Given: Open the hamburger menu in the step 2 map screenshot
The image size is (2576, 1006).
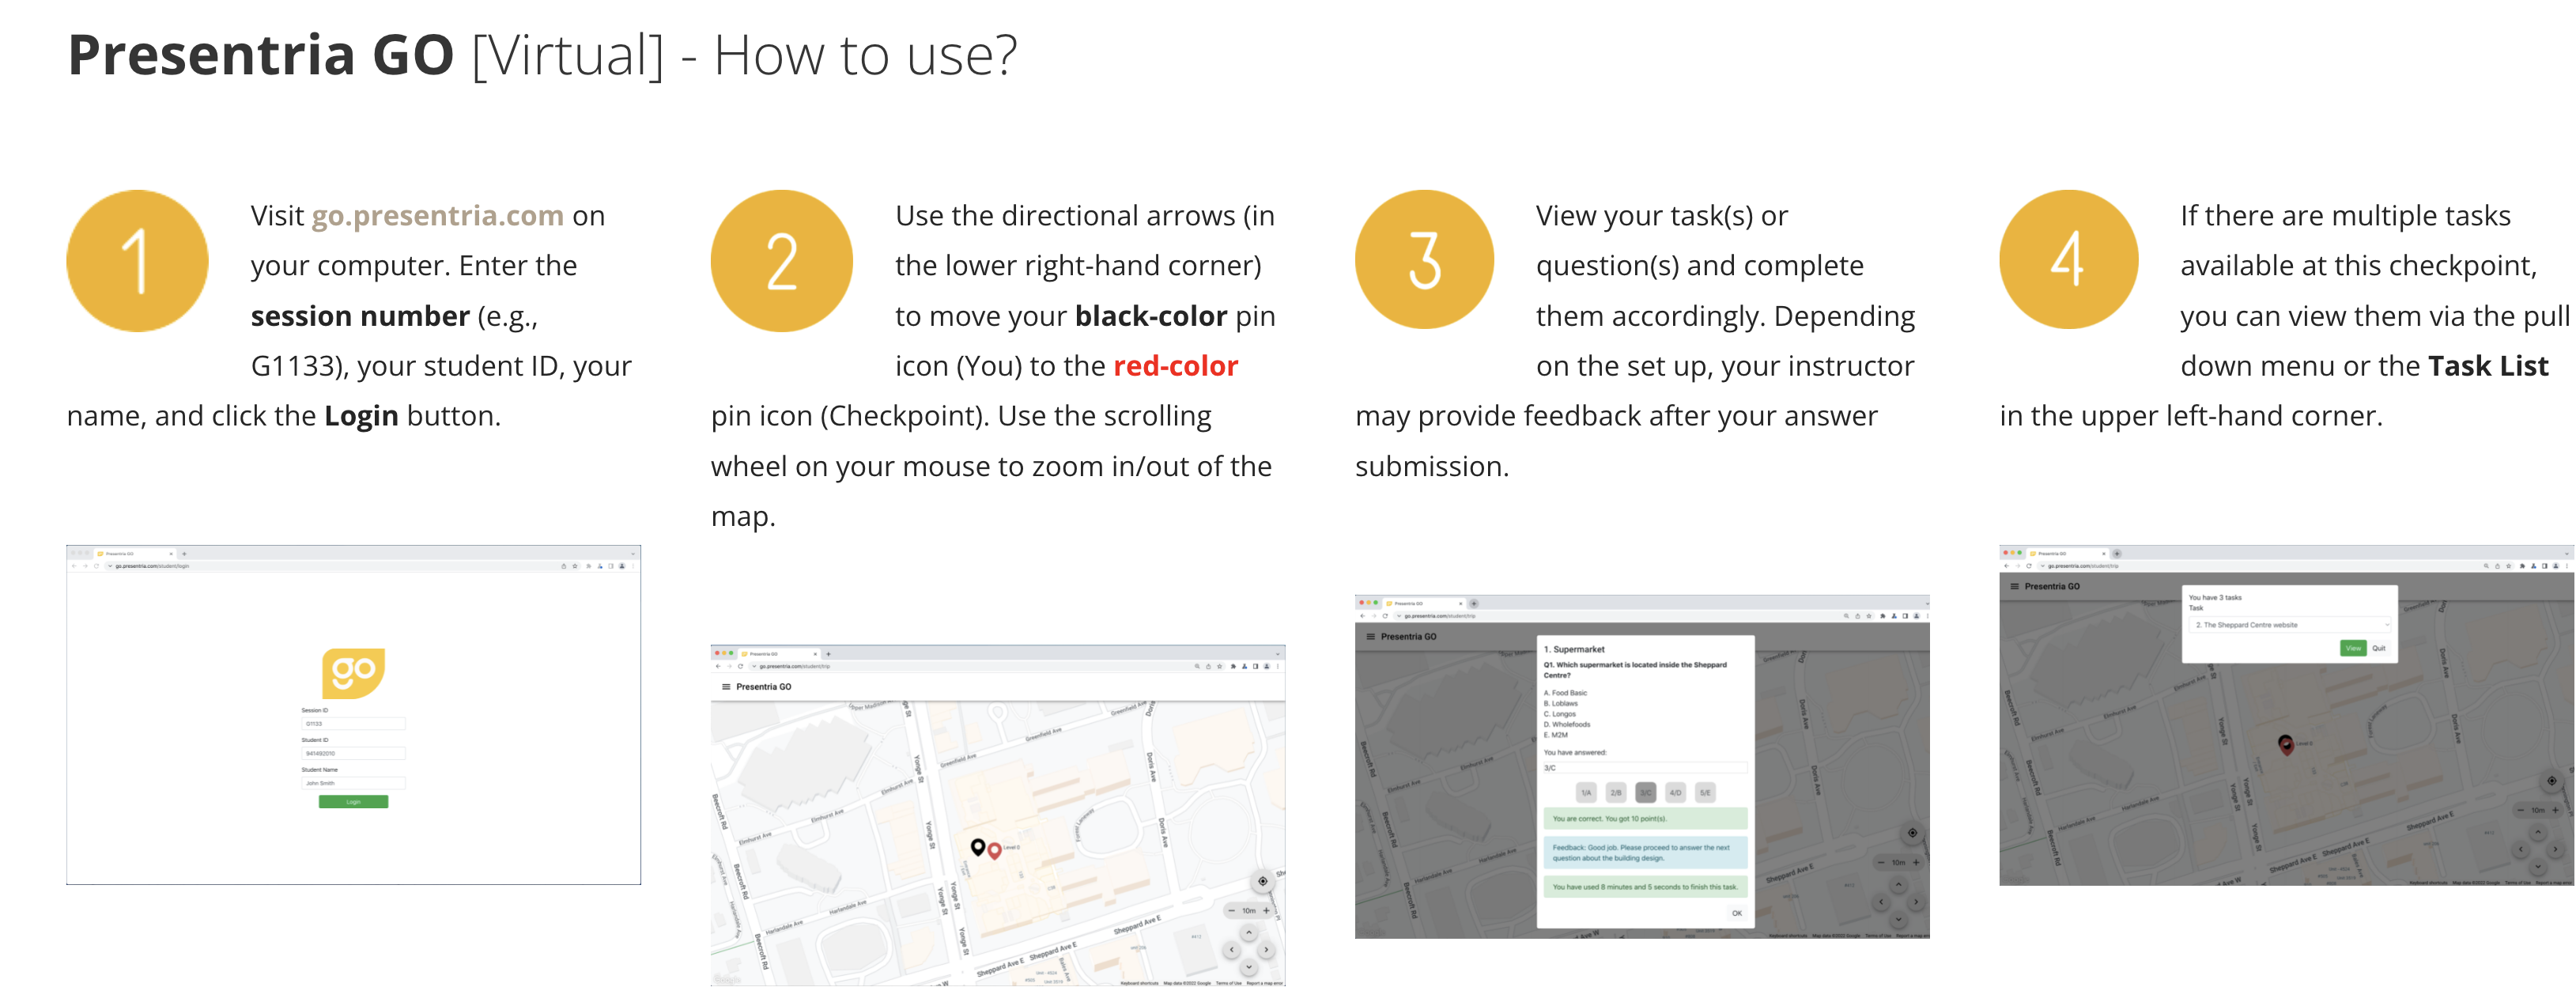Looking at the screenshot, I should (x=726, y=687).
